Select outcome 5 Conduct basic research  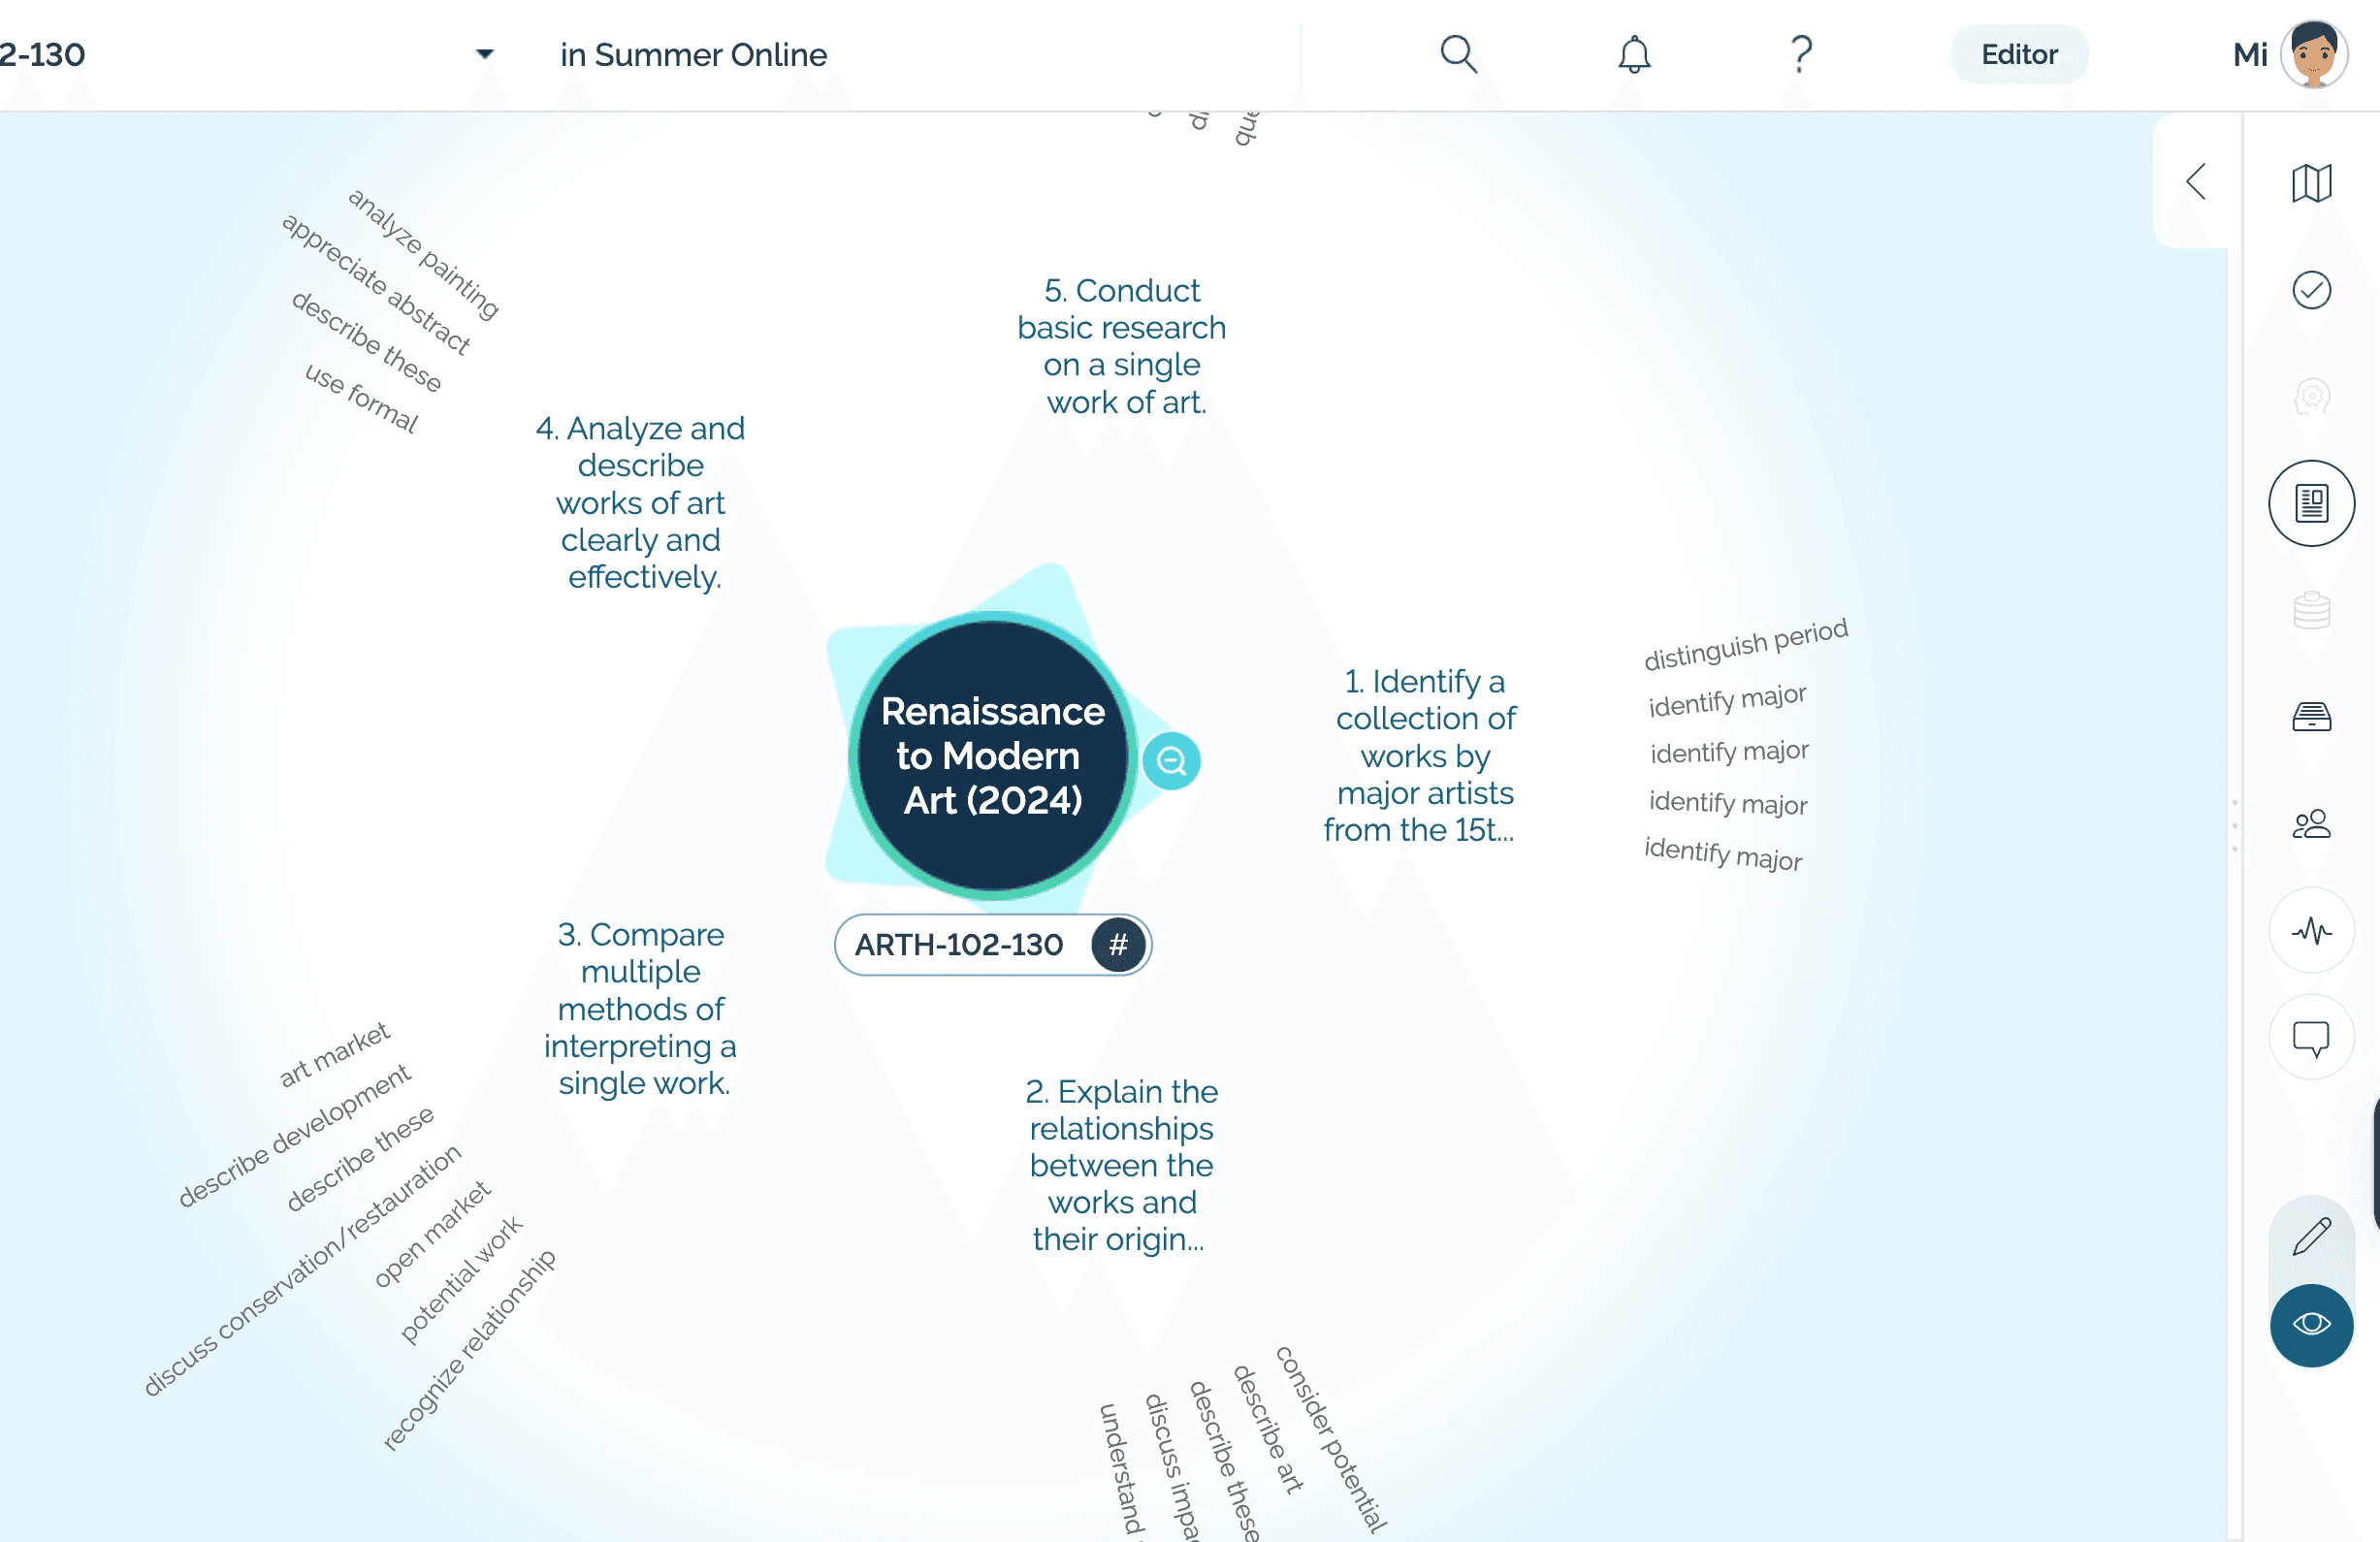1121,346
